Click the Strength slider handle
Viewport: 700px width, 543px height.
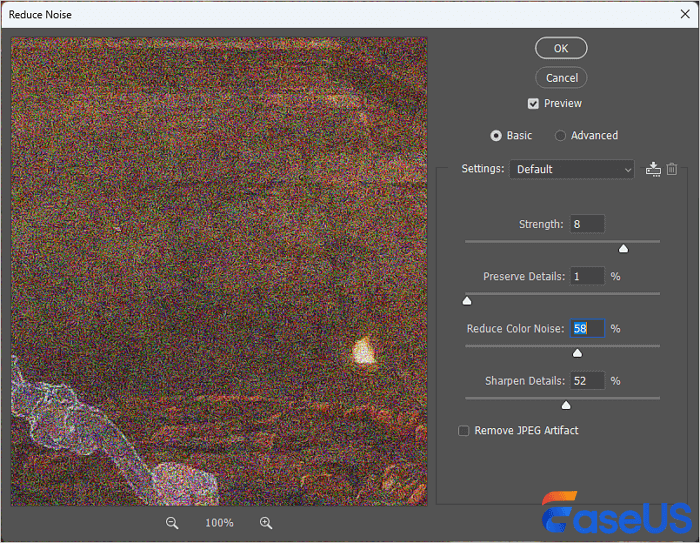tap(623, 249)
